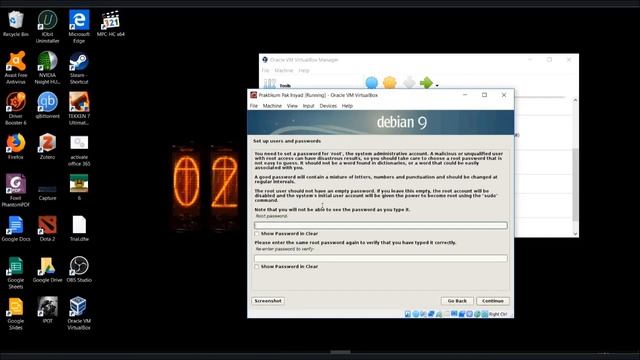Select the qBittorrent desktop icon
The width and height of the screenshot is (640, 360).
point(47,105)
